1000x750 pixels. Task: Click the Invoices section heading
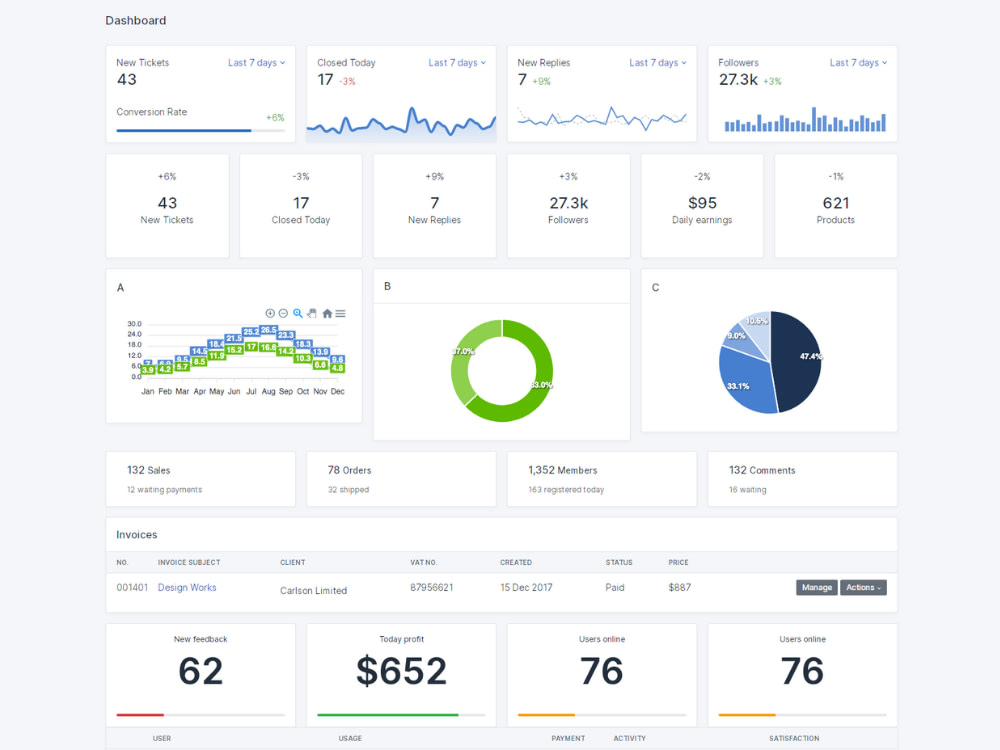click(x=136, y=534)
